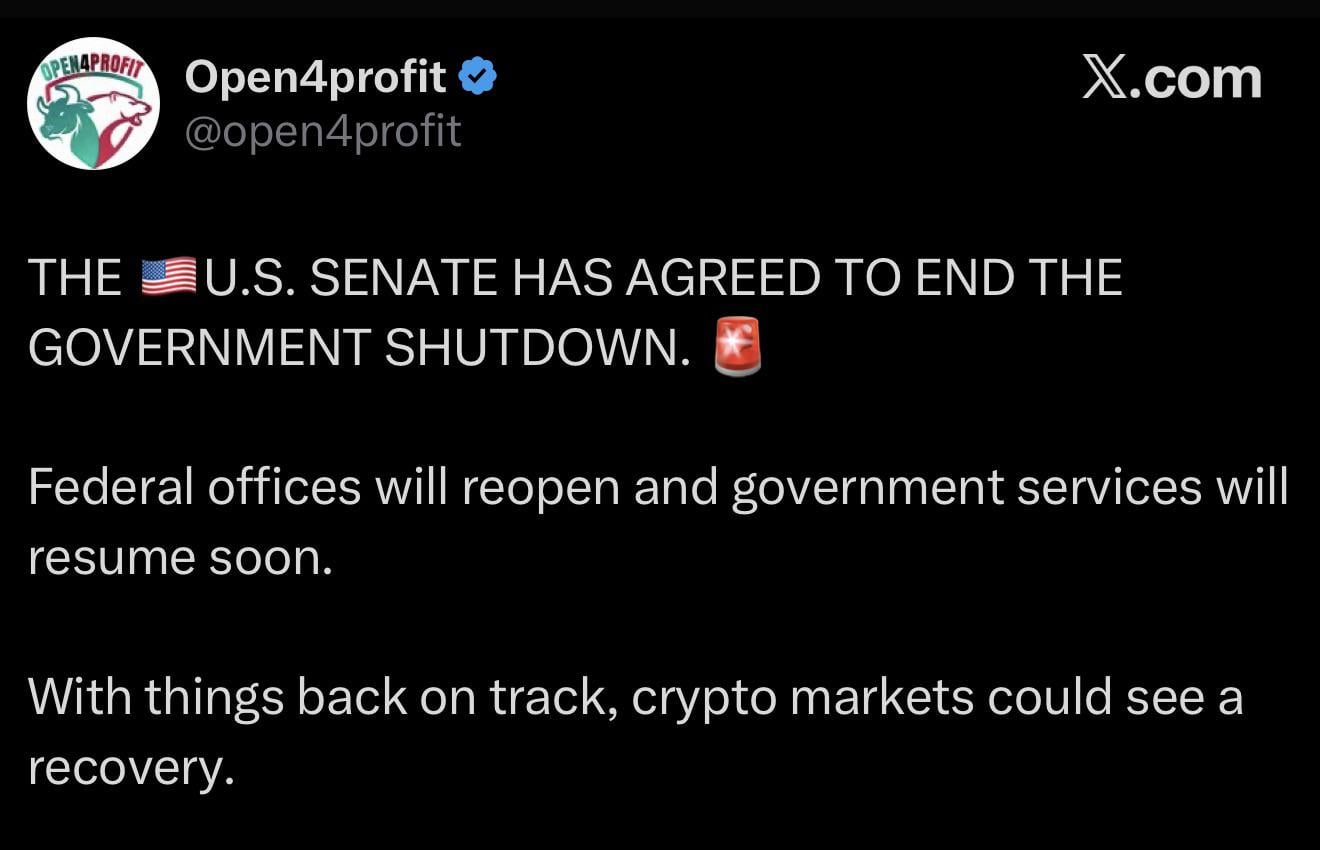Click the phrase "resume soon."
This screenshot has width=1320, height=850.
(x=179, y=557)
